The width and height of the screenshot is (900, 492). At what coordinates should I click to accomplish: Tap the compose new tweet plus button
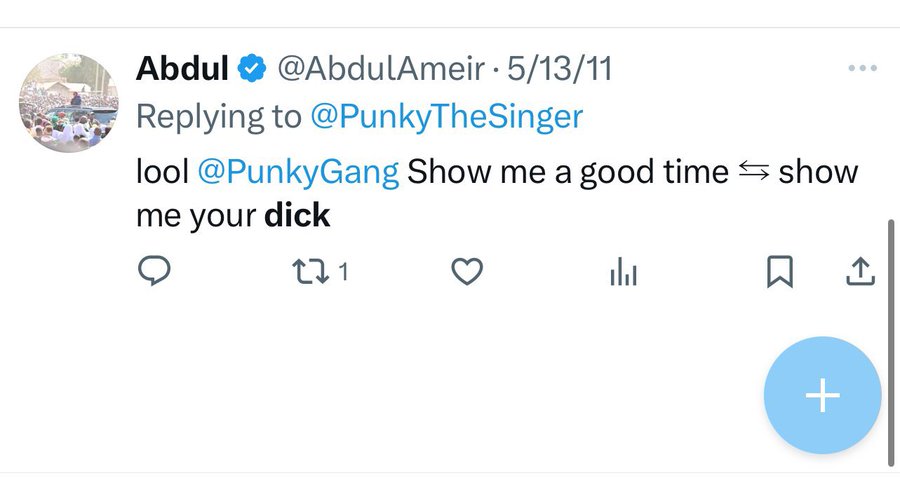822,396
